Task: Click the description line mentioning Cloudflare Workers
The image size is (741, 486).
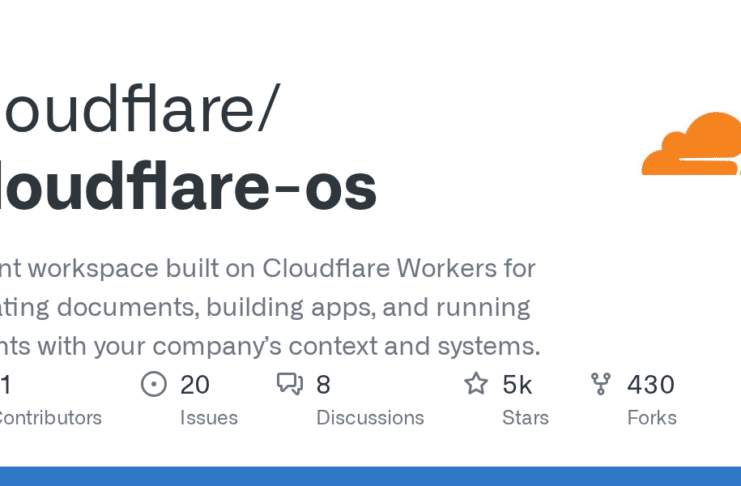Action: (267, 269)
